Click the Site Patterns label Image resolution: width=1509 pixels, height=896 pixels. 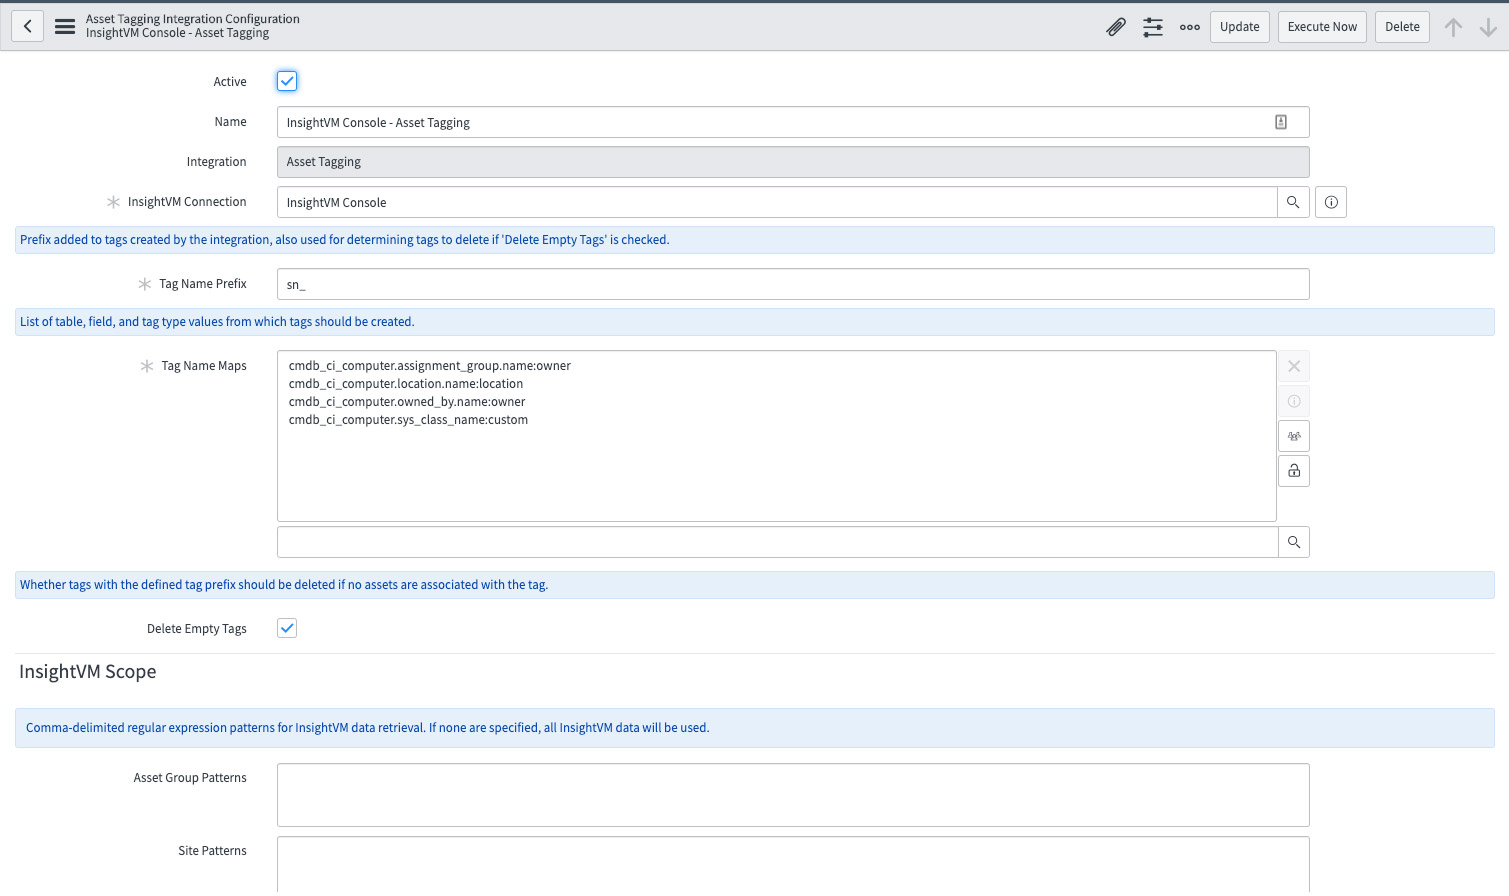point(212,851)
